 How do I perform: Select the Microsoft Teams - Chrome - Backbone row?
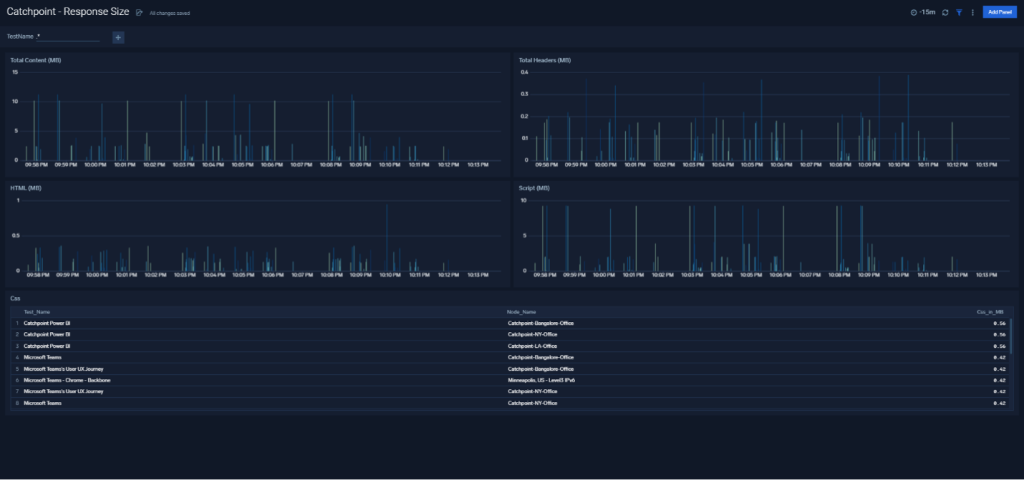click(x=509, y=380)
